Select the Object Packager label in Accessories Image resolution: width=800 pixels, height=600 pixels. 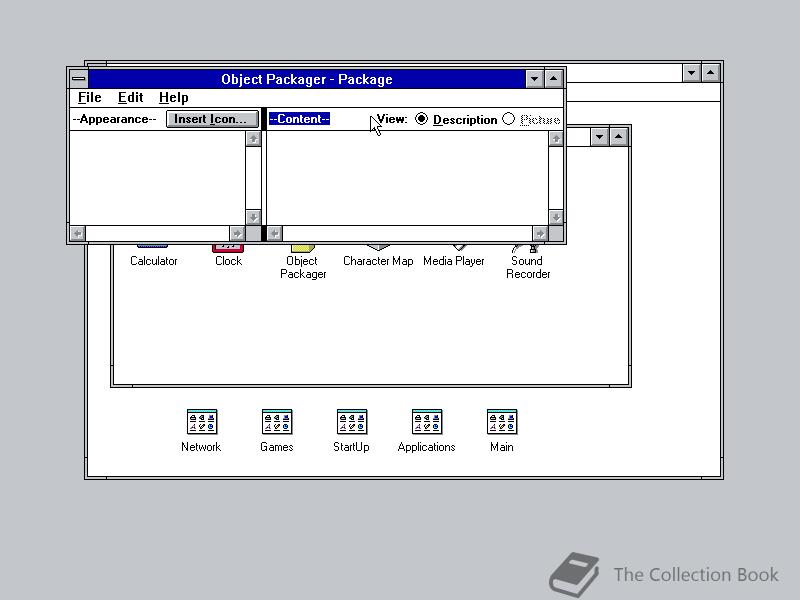pyautogui.click(x=303, y=267)
